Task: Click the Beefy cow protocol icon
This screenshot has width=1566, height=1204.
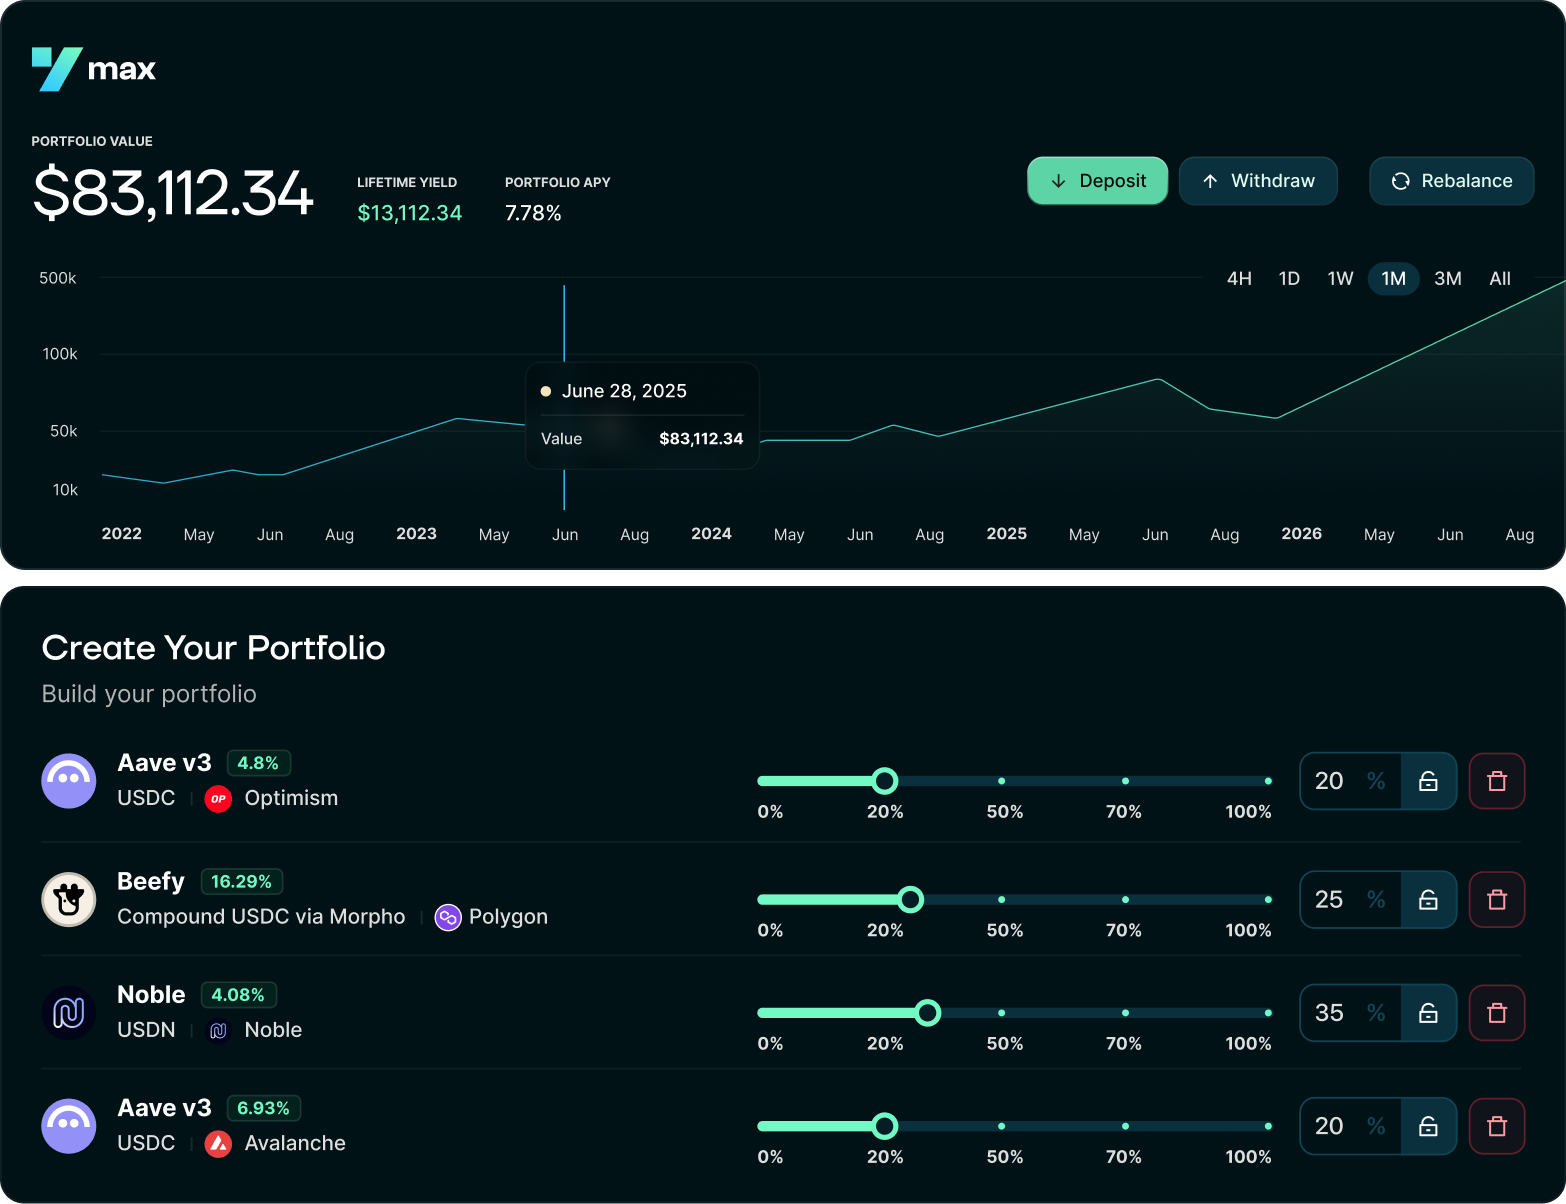Action: tap(69, 899)
